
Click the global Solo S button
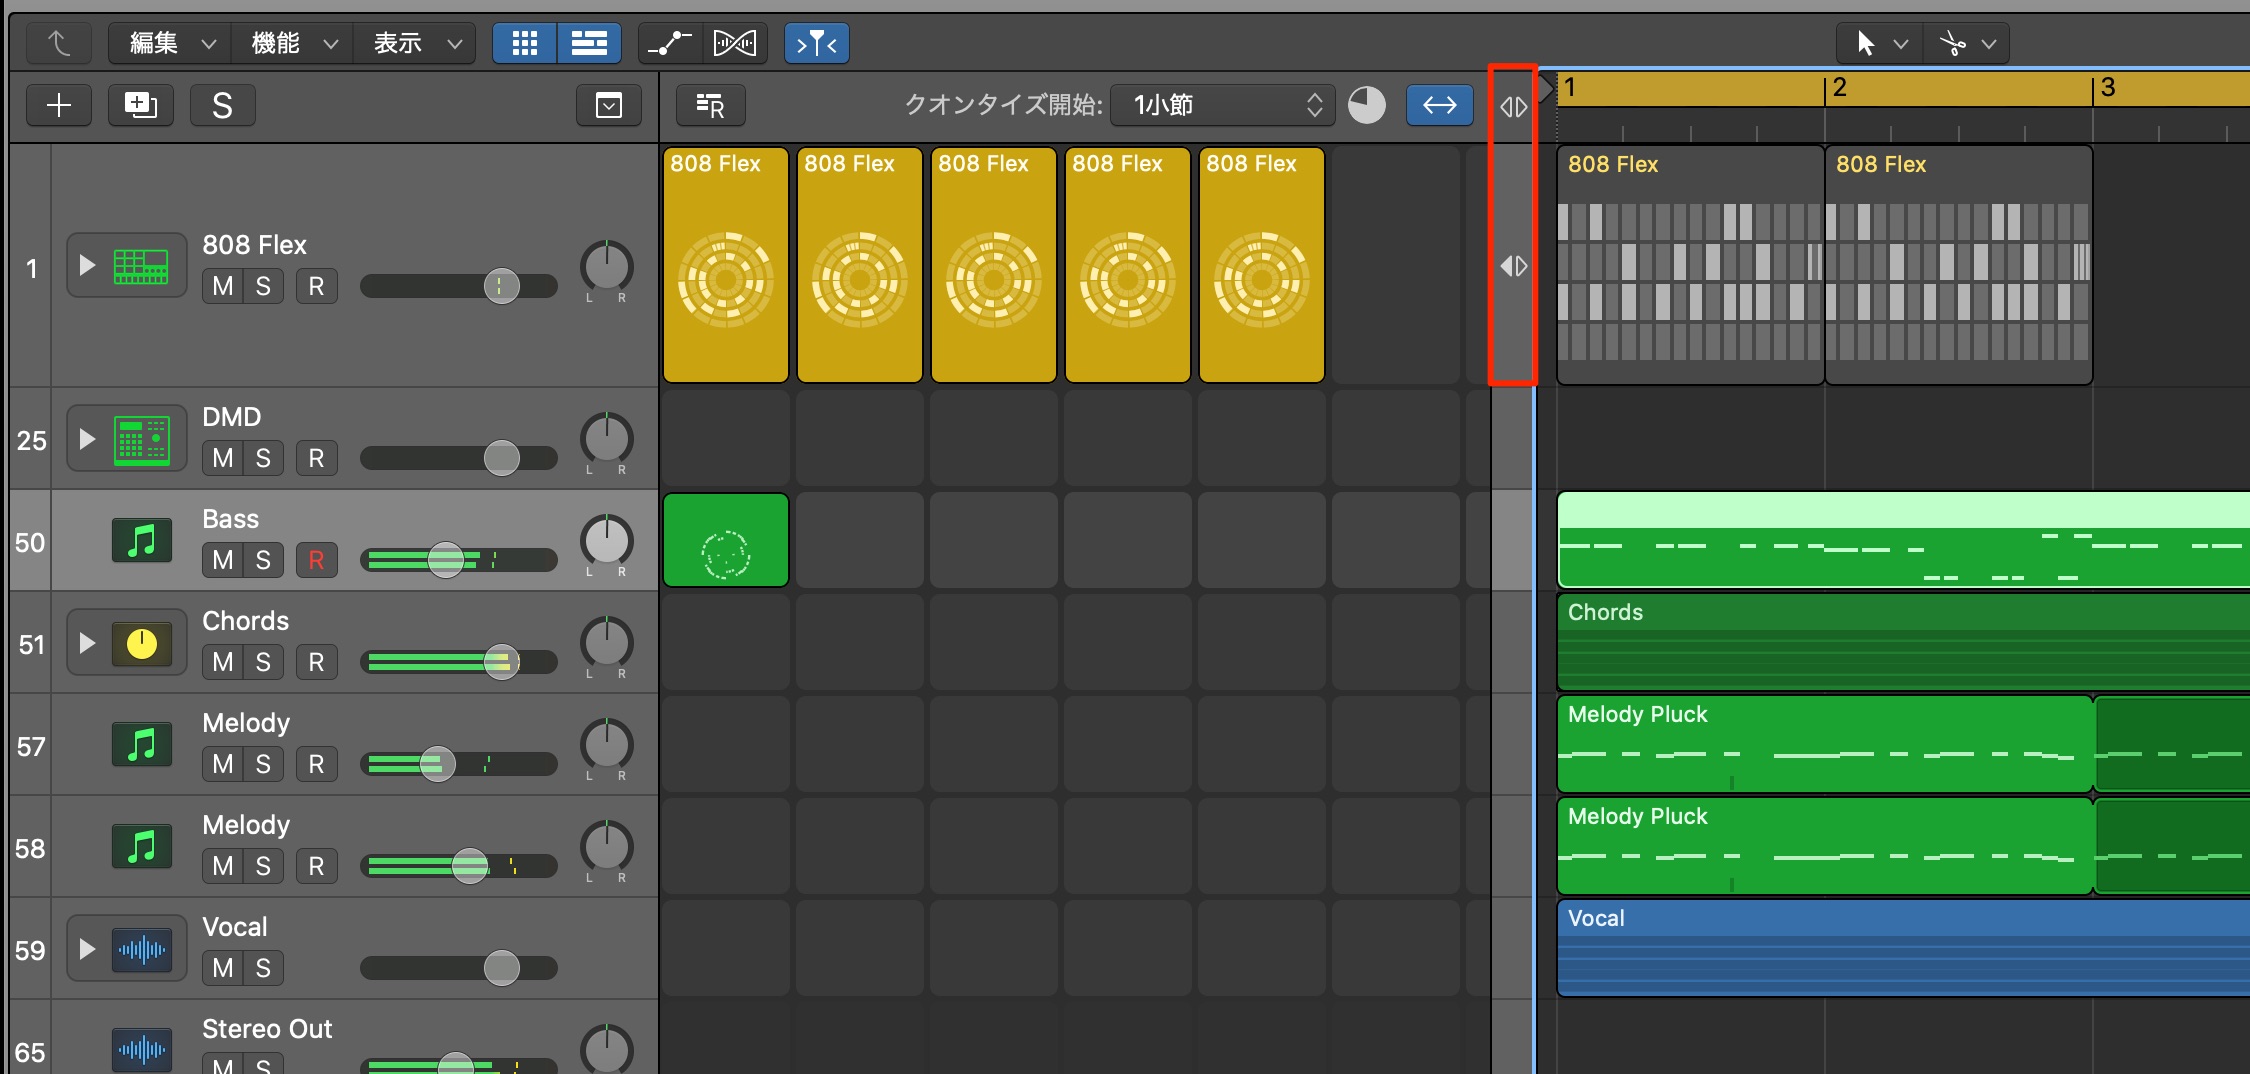(222, 105)
